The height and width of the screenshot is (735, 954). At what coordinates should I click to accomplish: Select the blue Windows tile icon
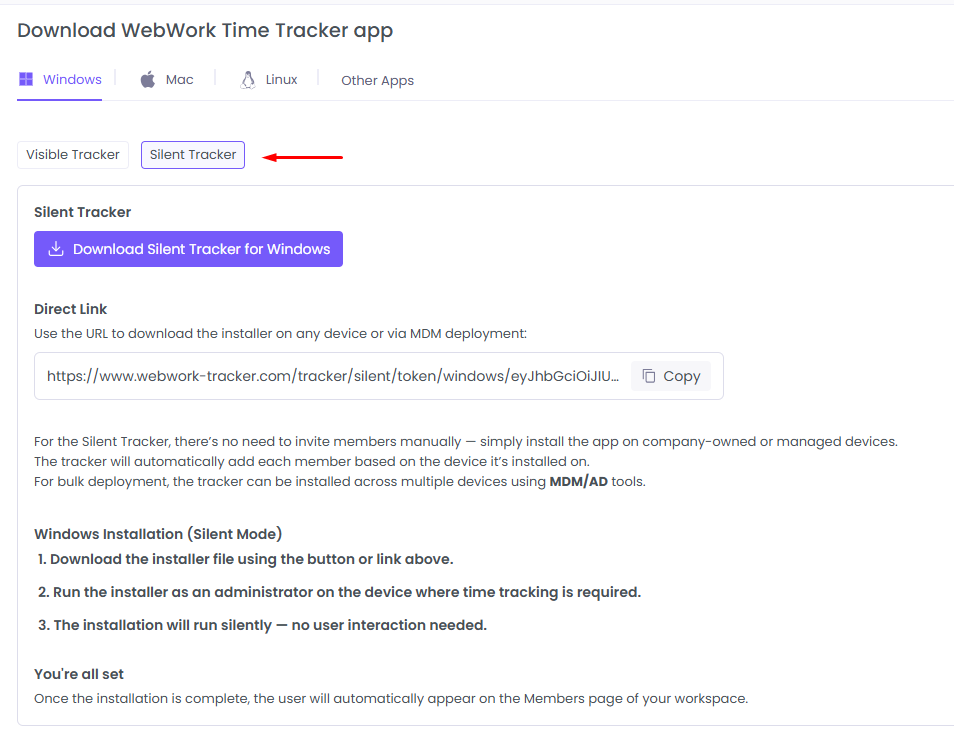pyautogui.click(x=25, y=78)
